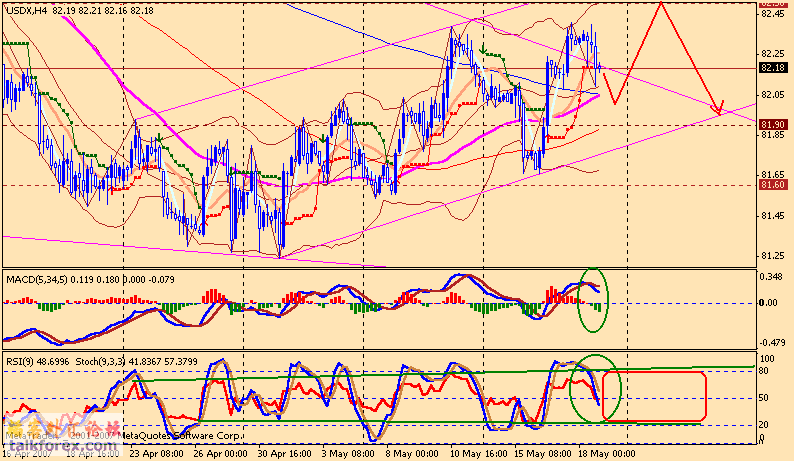Screen dimensions: 794x461
Task: Click the 23 Apr 08:00 time label
Action: point(156,453)
